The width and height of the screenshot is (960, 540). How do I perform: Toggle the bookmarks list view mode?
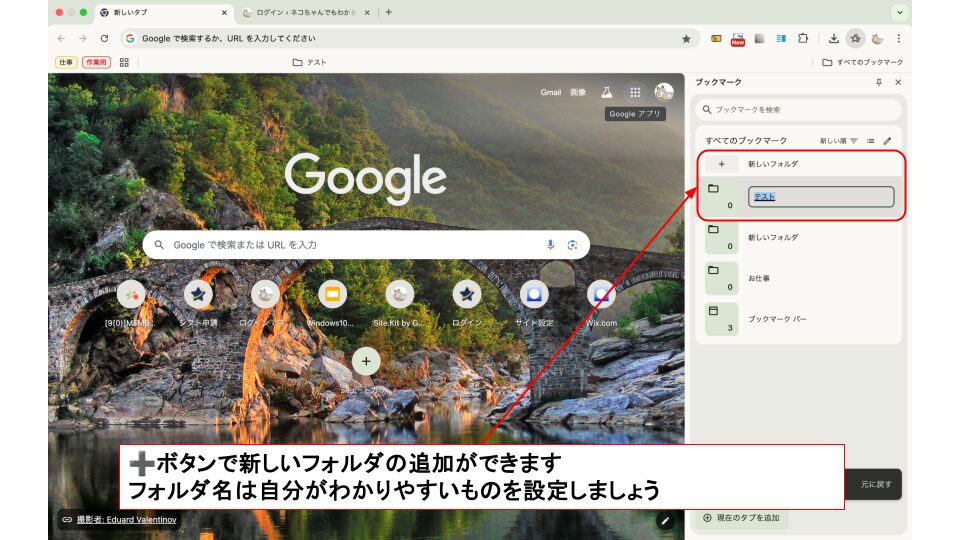[x=871, y=141]
